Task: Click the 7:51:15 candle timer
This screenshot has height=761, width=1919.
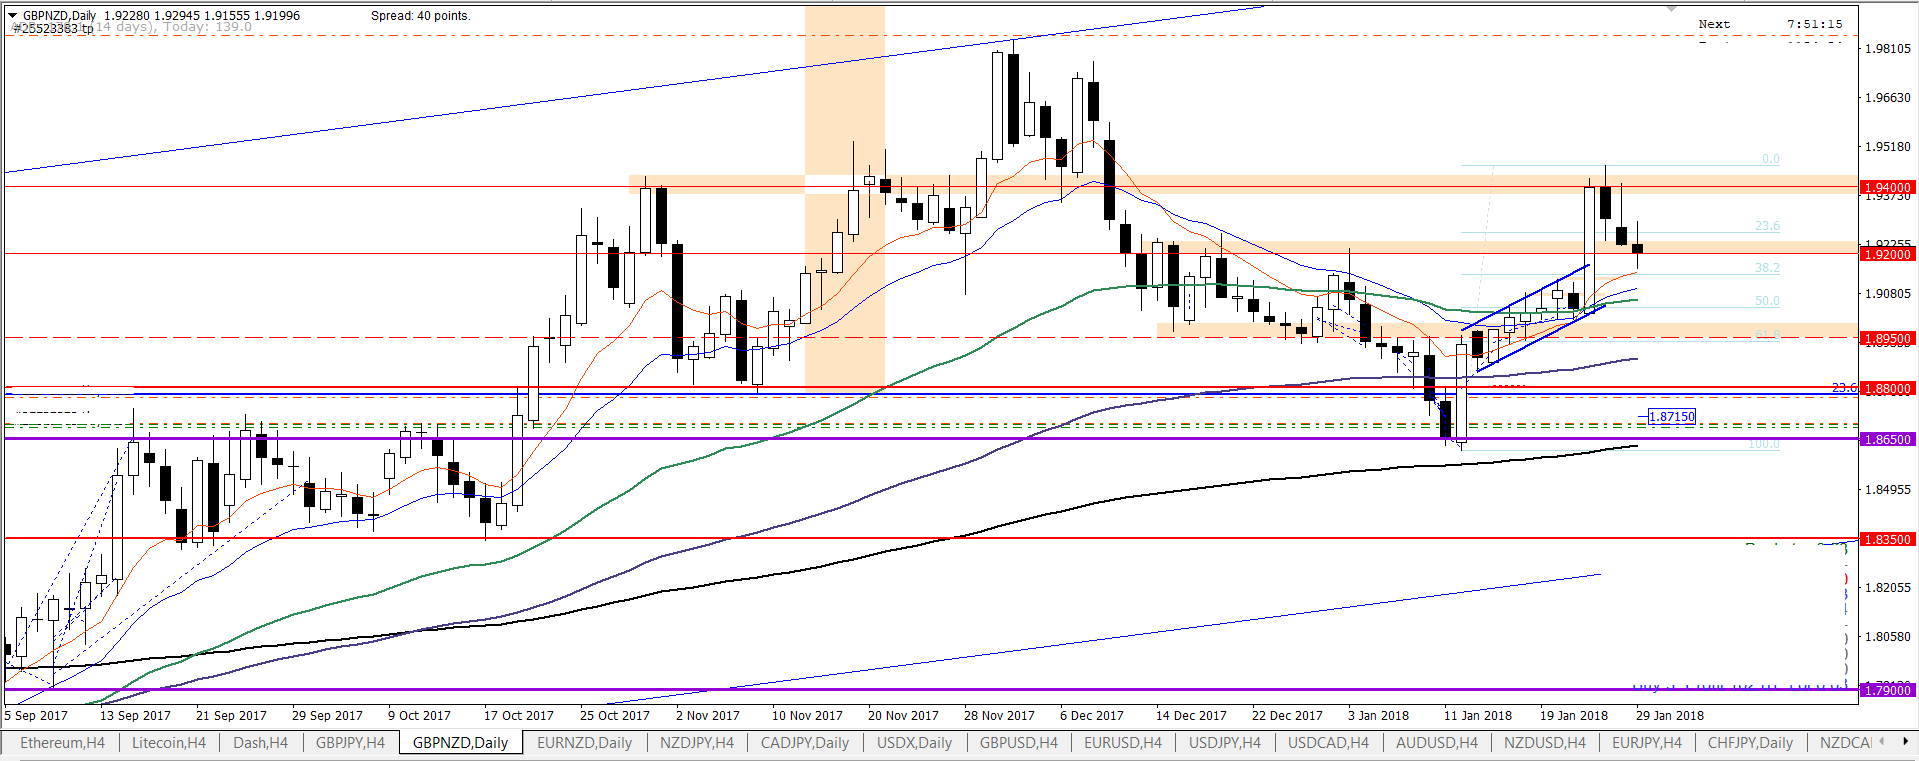Action: tap(1814, 24)
